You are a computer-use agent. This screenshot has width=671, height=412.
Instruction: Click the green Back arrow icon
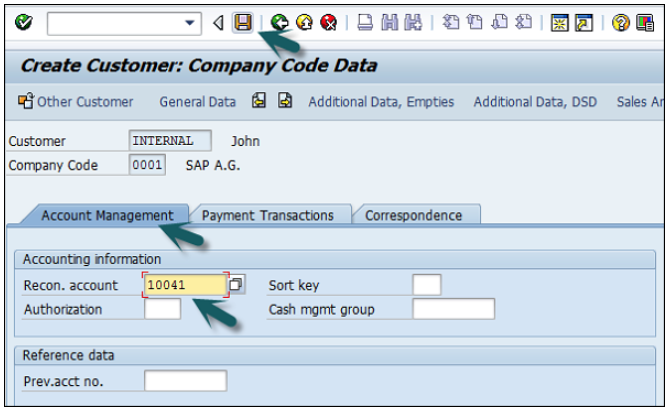279,22
